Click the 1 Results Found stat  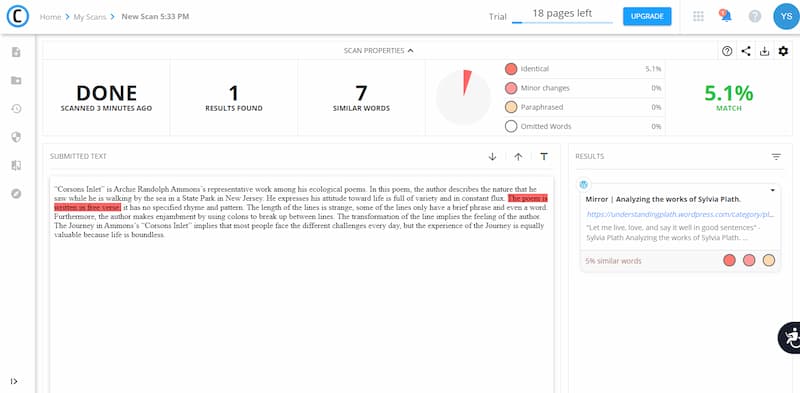(234, 97)
